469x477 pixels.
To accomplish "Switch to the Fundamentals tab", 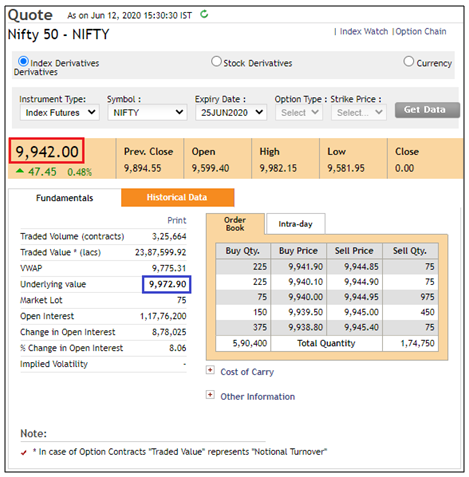I will click(65, 198).
